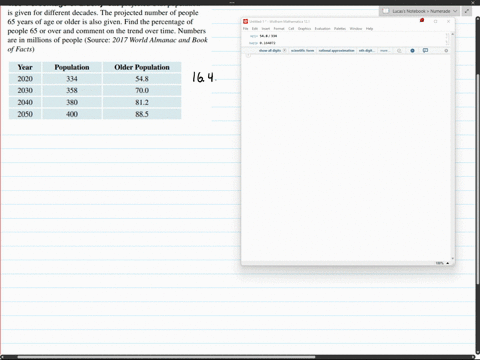Click the output cell '0.164072'
Viewport: 480px width, 360px height.
267,43
